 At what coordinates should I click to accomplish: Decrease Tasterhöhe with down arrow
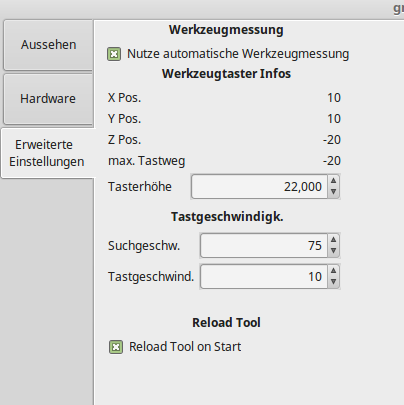coord(333,192)
